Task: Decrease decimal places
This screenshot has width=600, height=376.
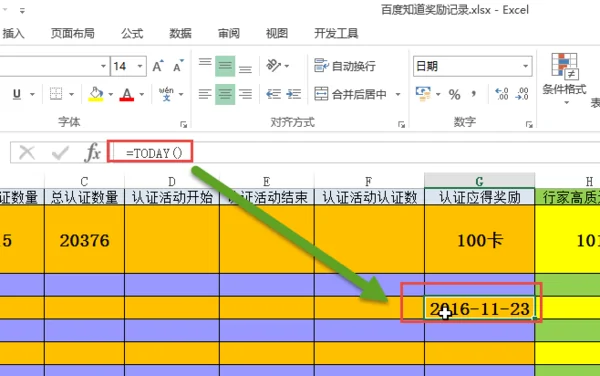Action: (522, 94)
